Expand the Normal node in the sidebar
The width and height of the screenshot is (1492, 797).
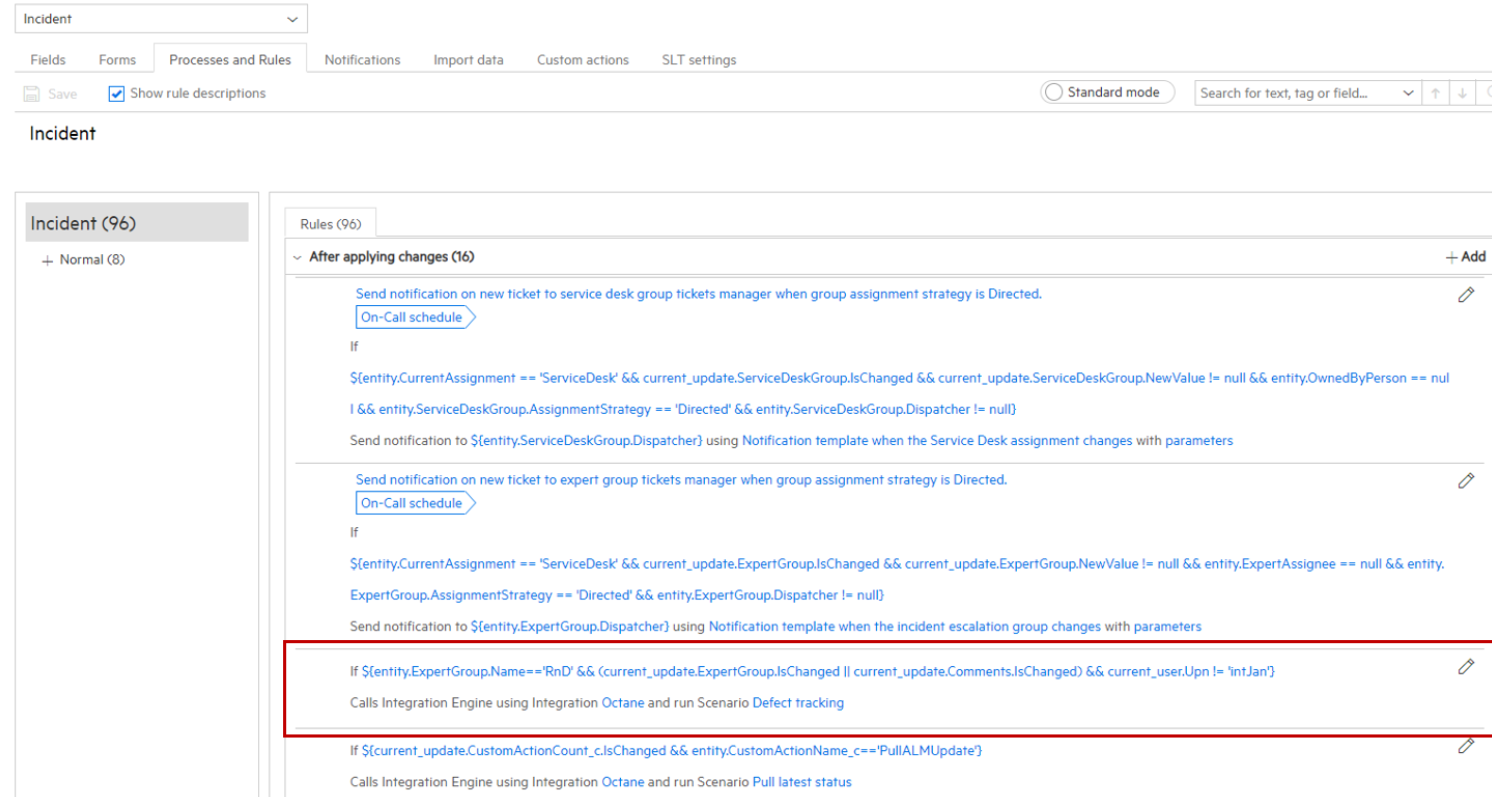point(47,259)
